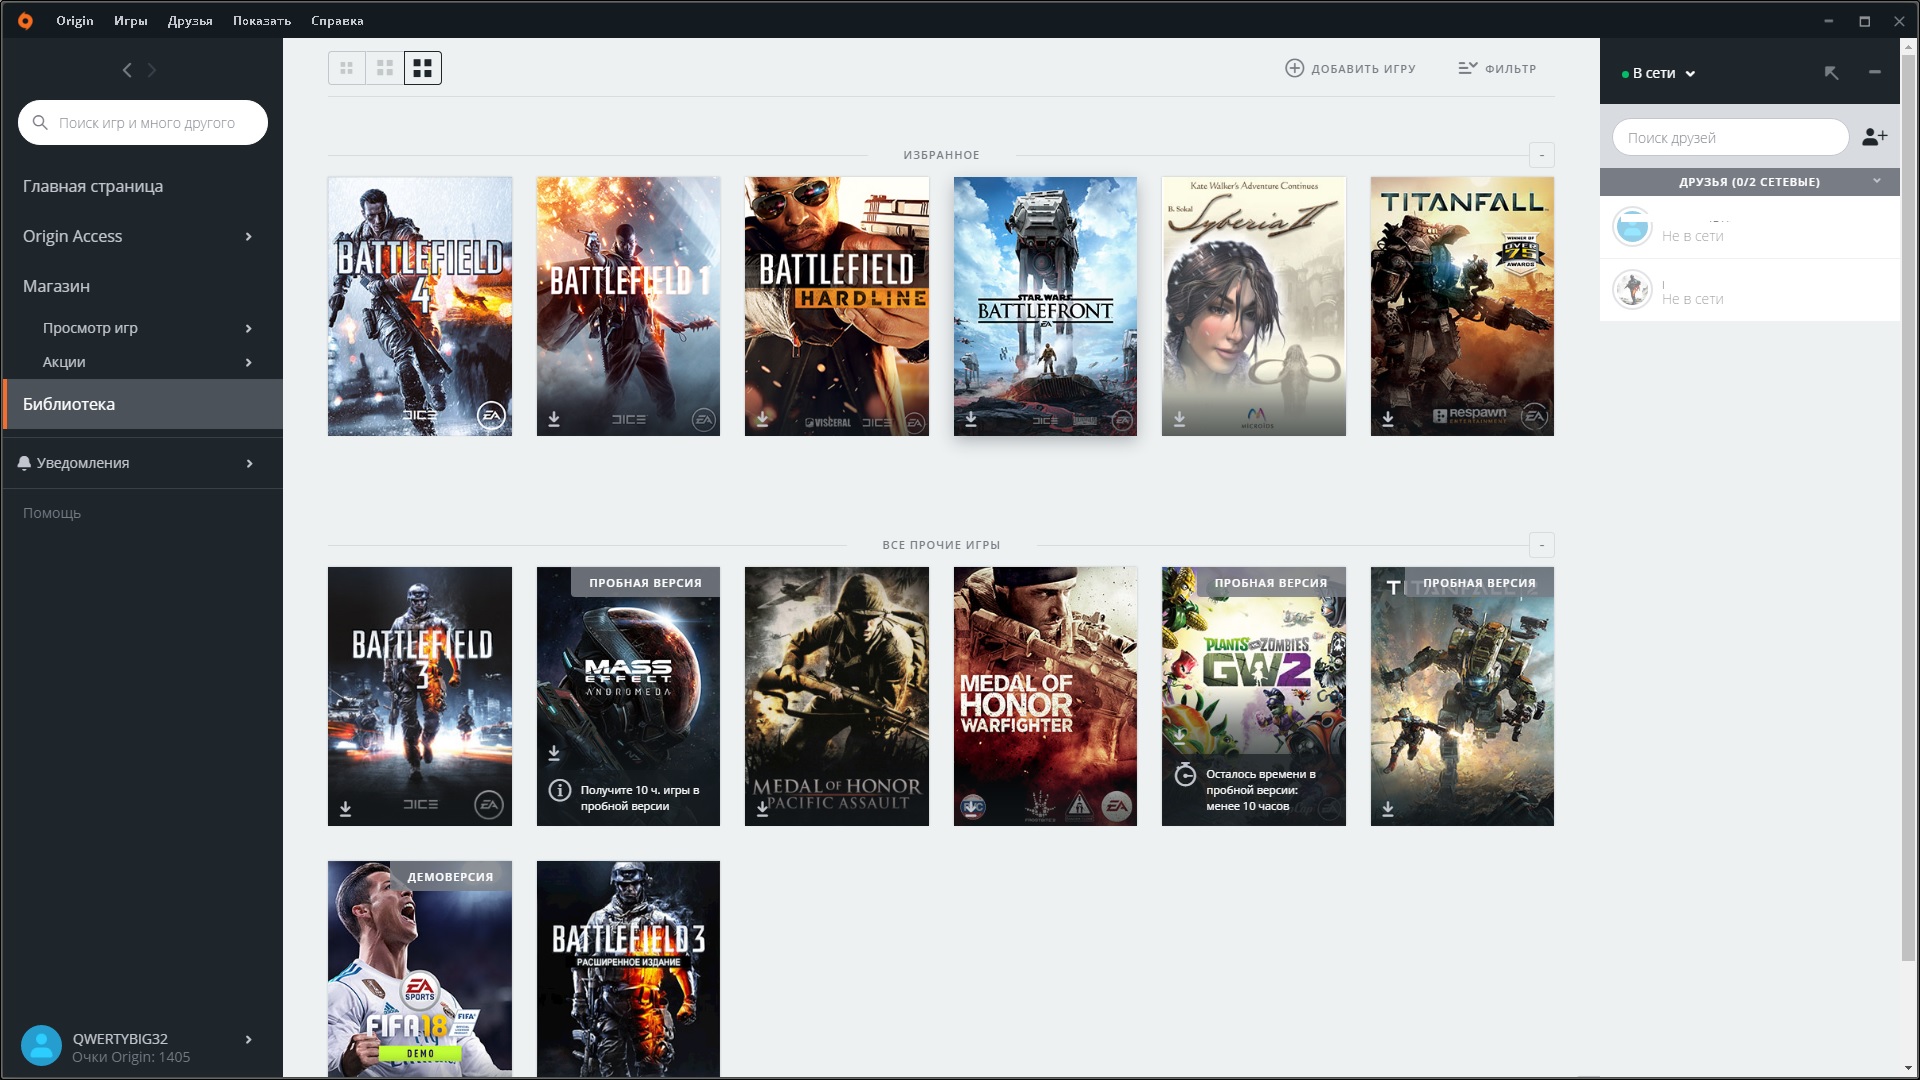Click download icon on Battlefield 3 tile
The width and height of the screenshot is (1920, 1080).
[x=345, y=809]
